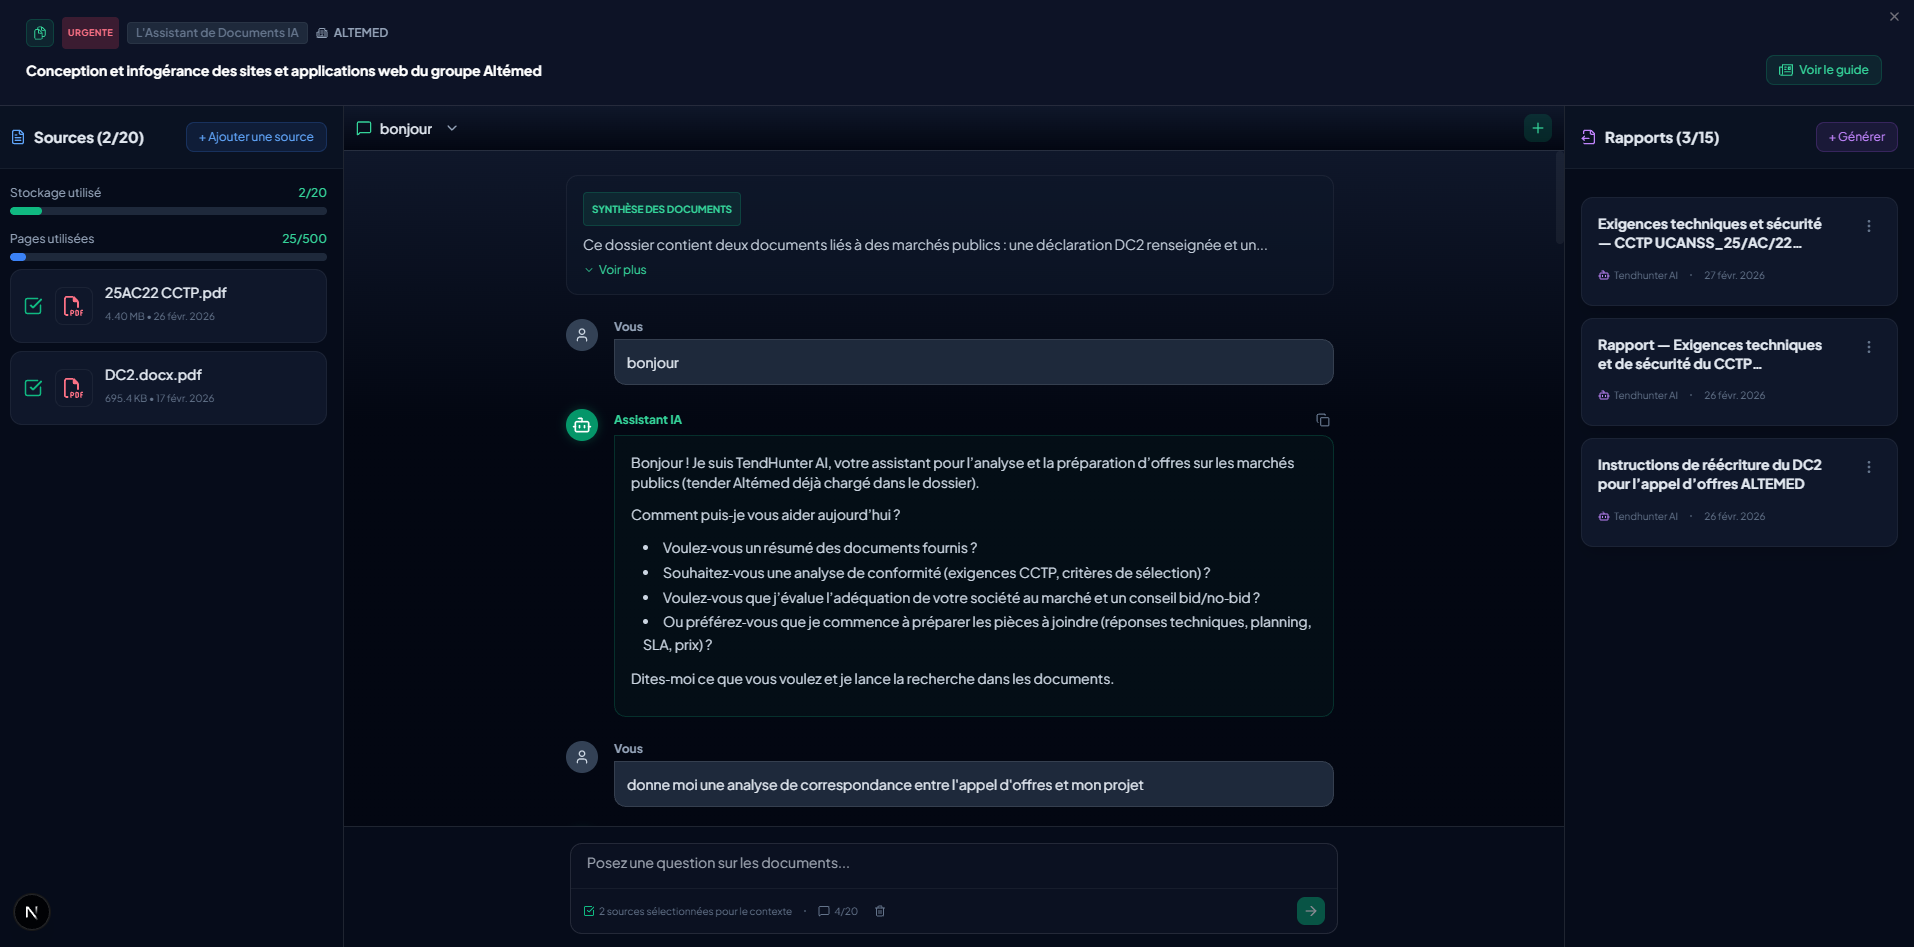The image size is (1914, 947).
Task: Uncheck the 25AC22 CCTP.pdf source checkbox
Action: [x=33, y=306]
